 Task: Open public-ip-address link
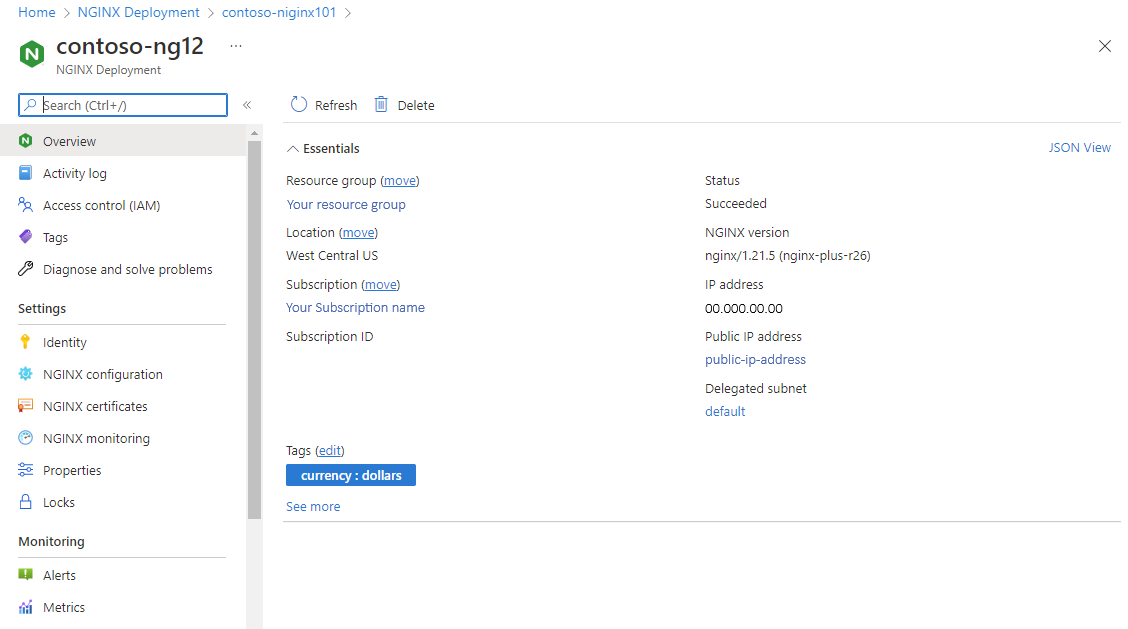coord(755,359)
